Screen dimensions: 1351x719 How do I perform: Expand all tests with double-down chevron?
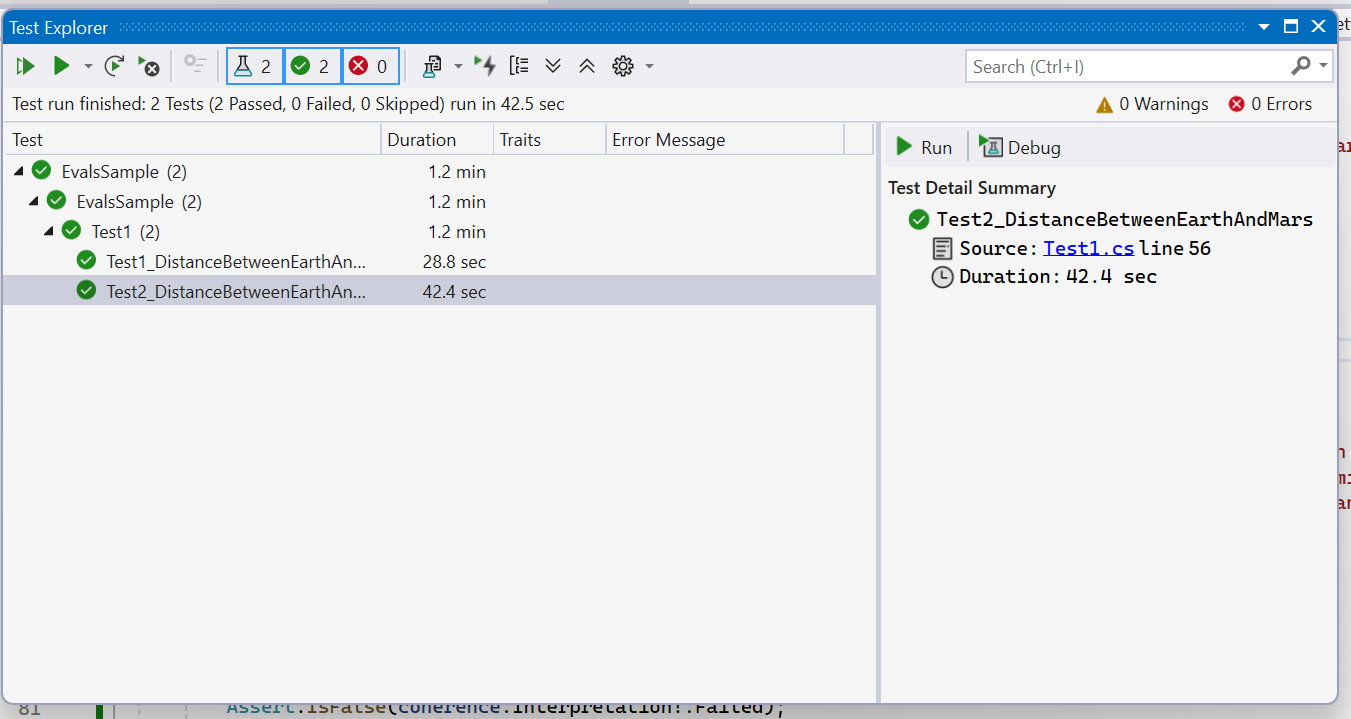553,66
